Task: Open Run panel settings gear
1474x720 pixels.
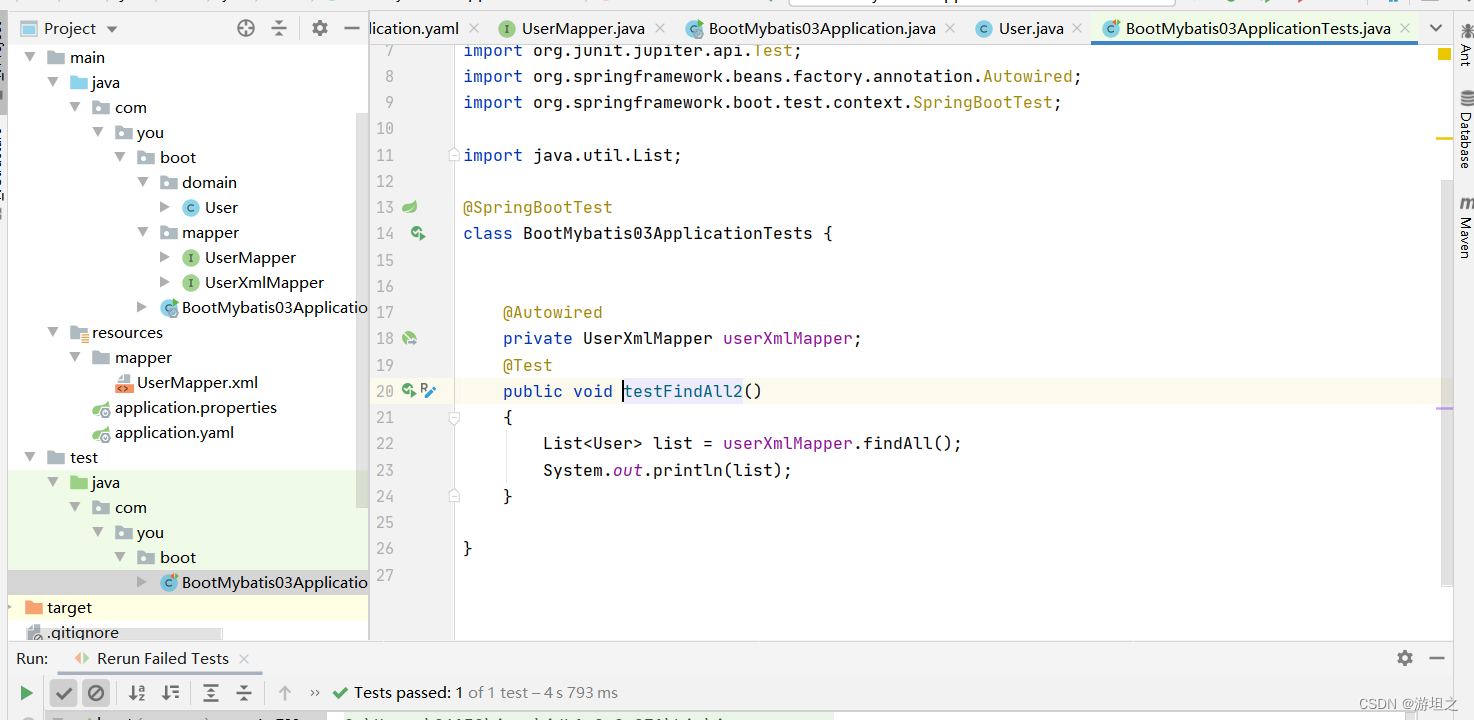Action: click(1405, 658)
